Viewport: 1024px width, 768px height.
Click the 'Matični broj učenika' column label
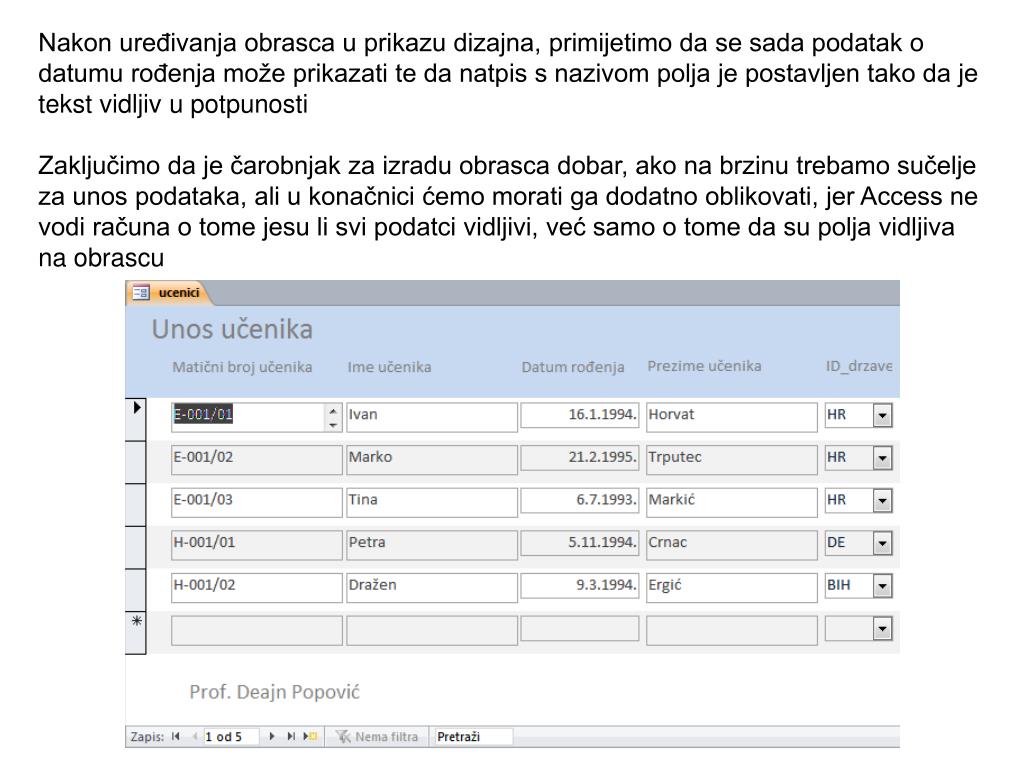click(x=242, y=368)
